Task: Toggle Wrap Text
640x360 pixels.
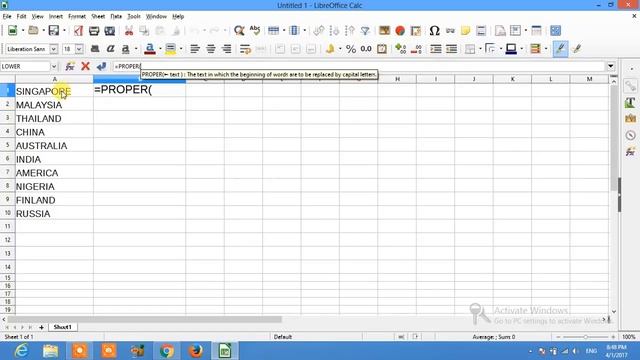Action: [x=245, y=49]
